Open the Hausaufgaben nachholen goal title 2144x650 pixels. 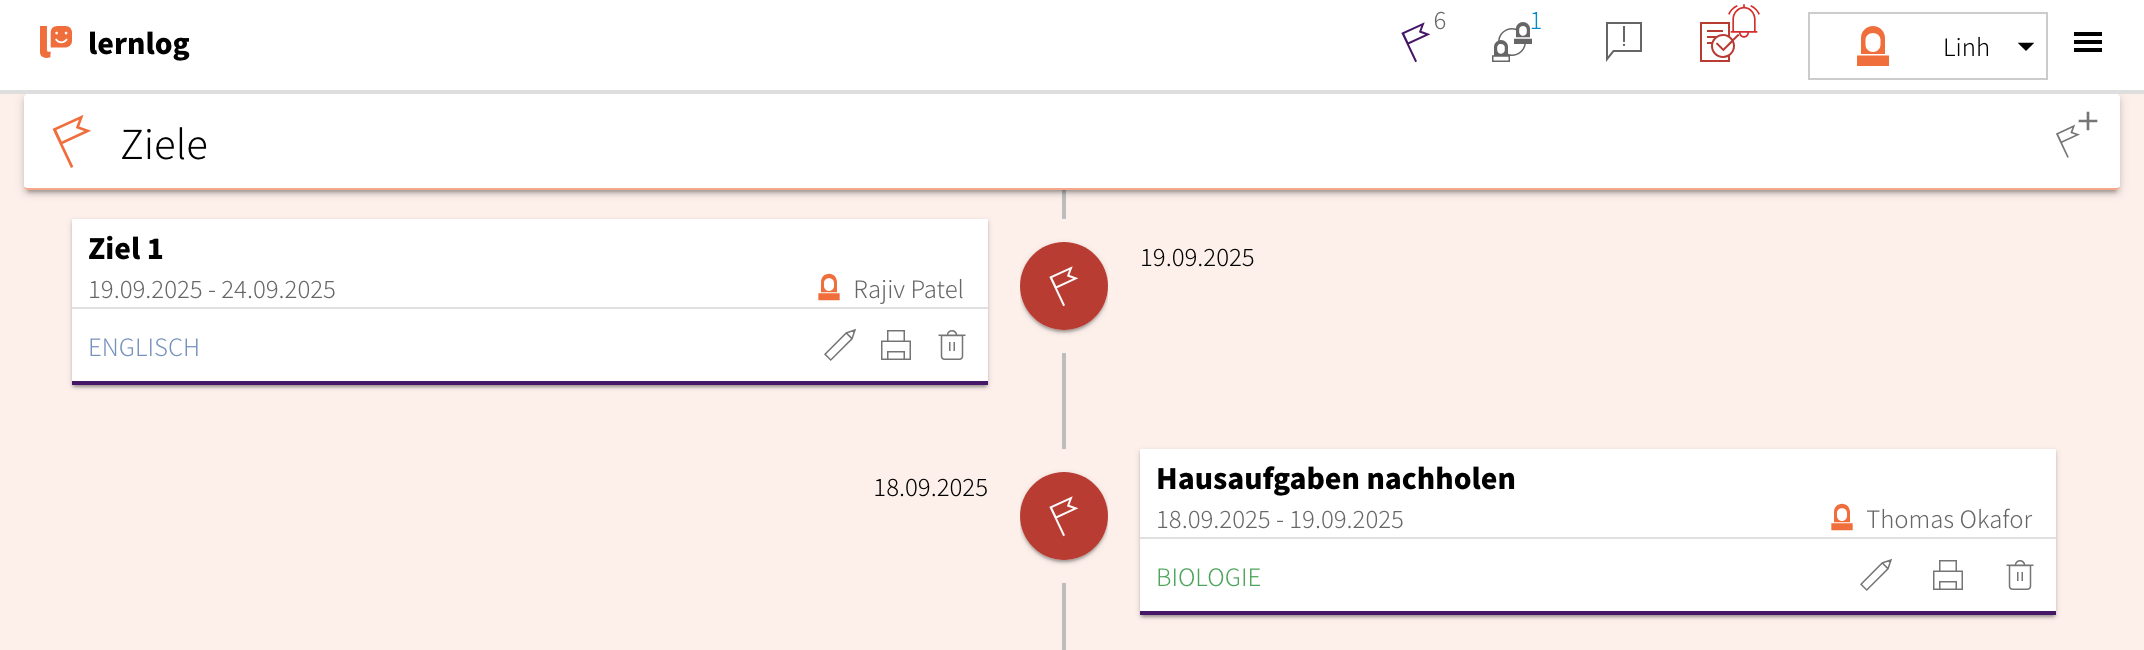point(1335,479)
